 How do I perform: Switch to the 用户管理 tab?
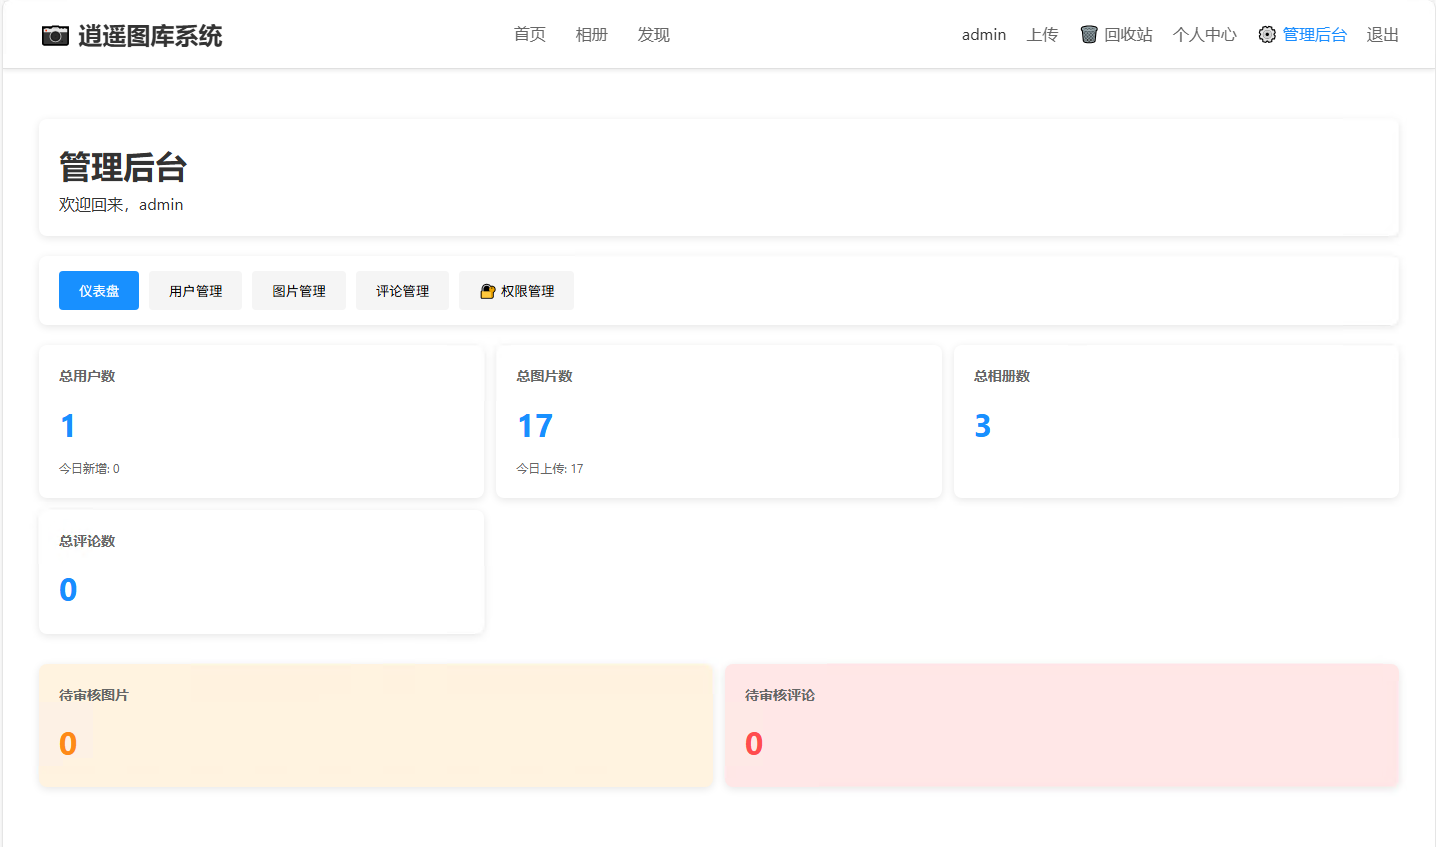(195, 291)
